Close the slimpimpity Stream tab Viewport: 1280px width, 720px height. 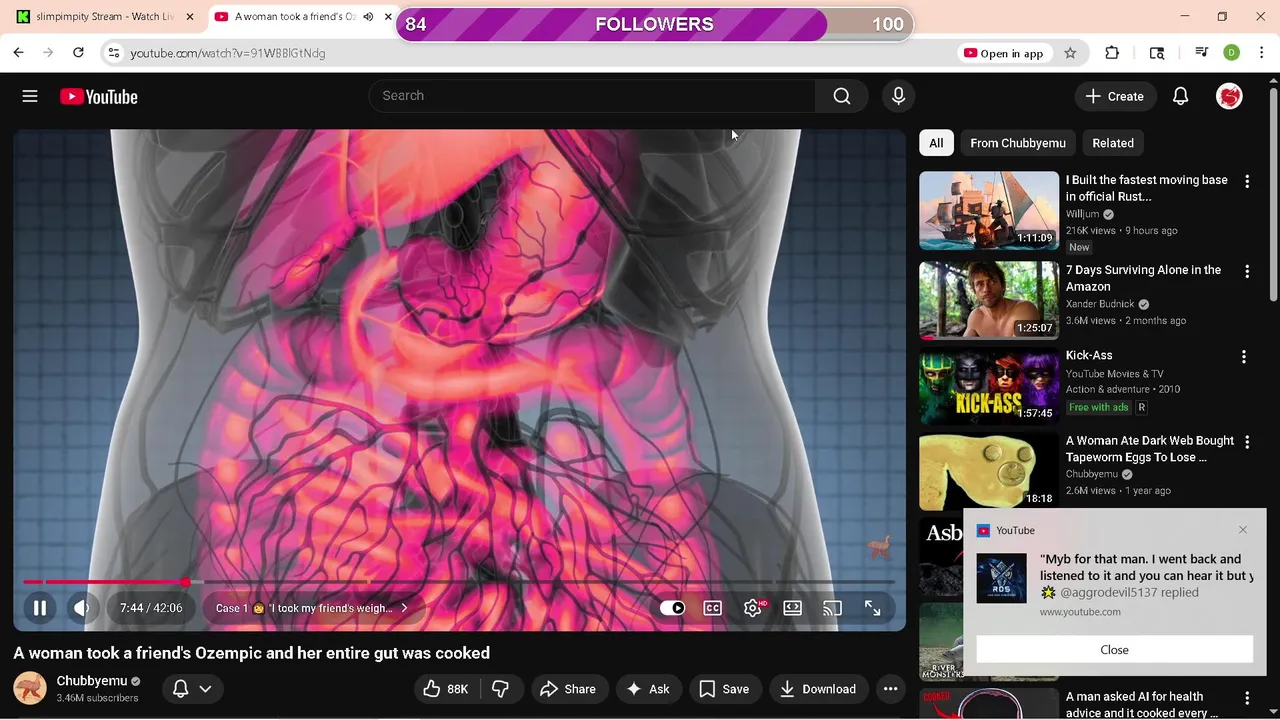click(x=190, y=17)
